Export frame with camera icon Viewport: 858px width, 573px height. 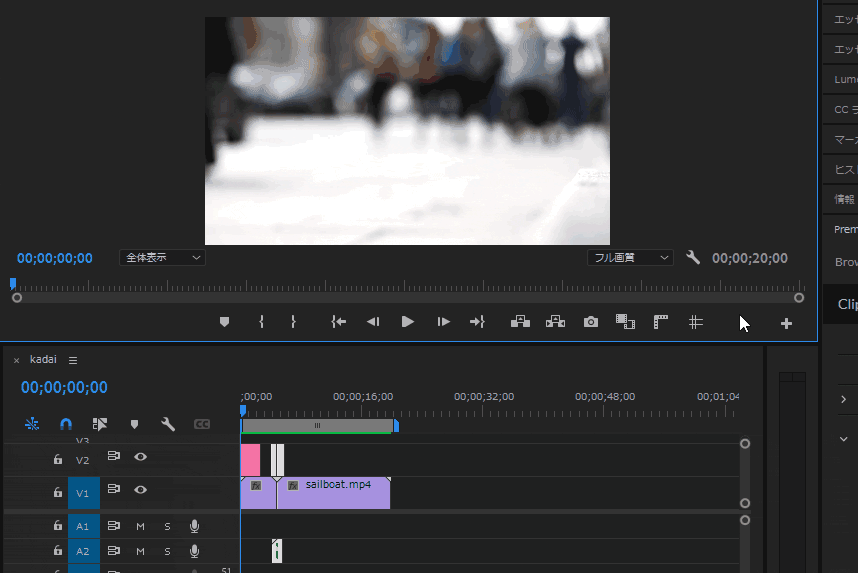point(590,322)
